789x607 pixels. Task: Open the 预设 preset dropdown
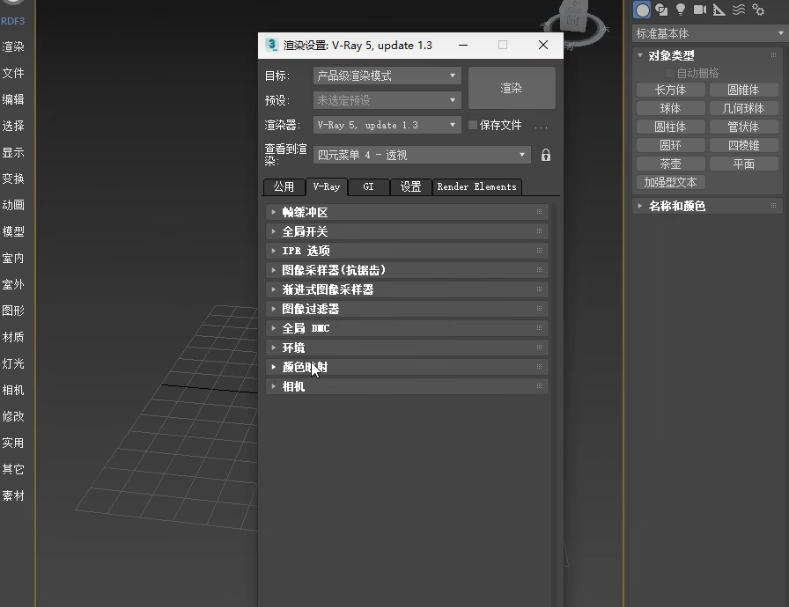point(386,100)
